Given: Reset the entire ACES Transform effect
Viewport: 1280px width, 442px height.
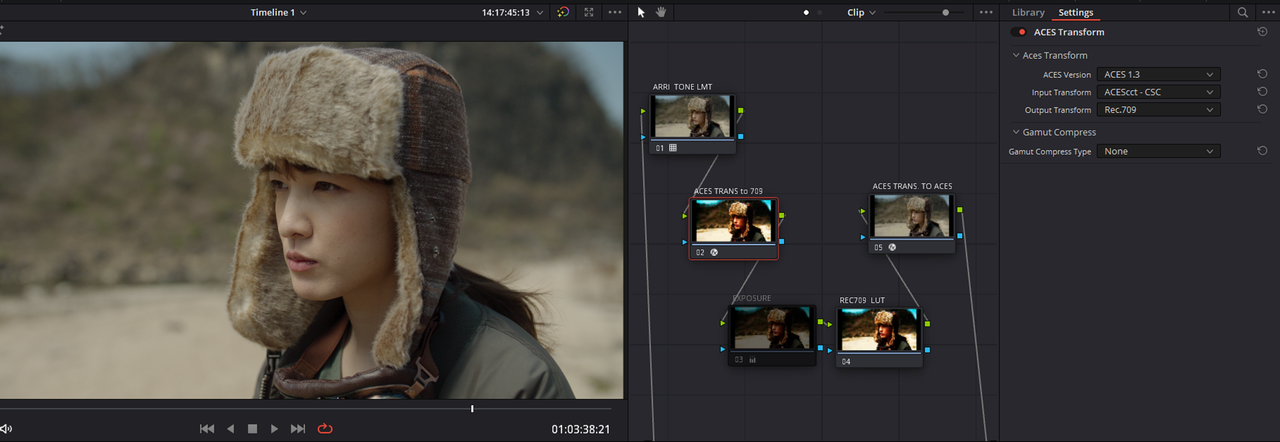Looking at the screenshot, I should pos(1262,32).
